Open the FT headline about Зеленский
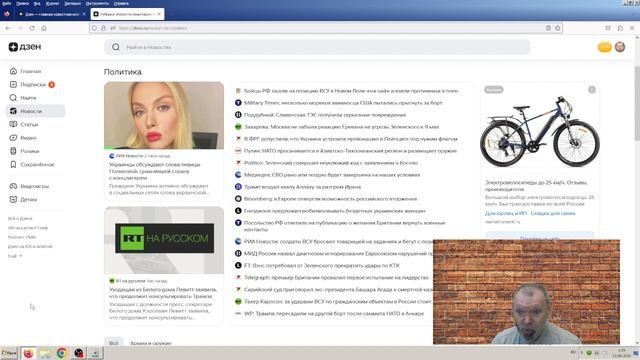This screenshot has height=360, width=640. click(x=322, y=266)
